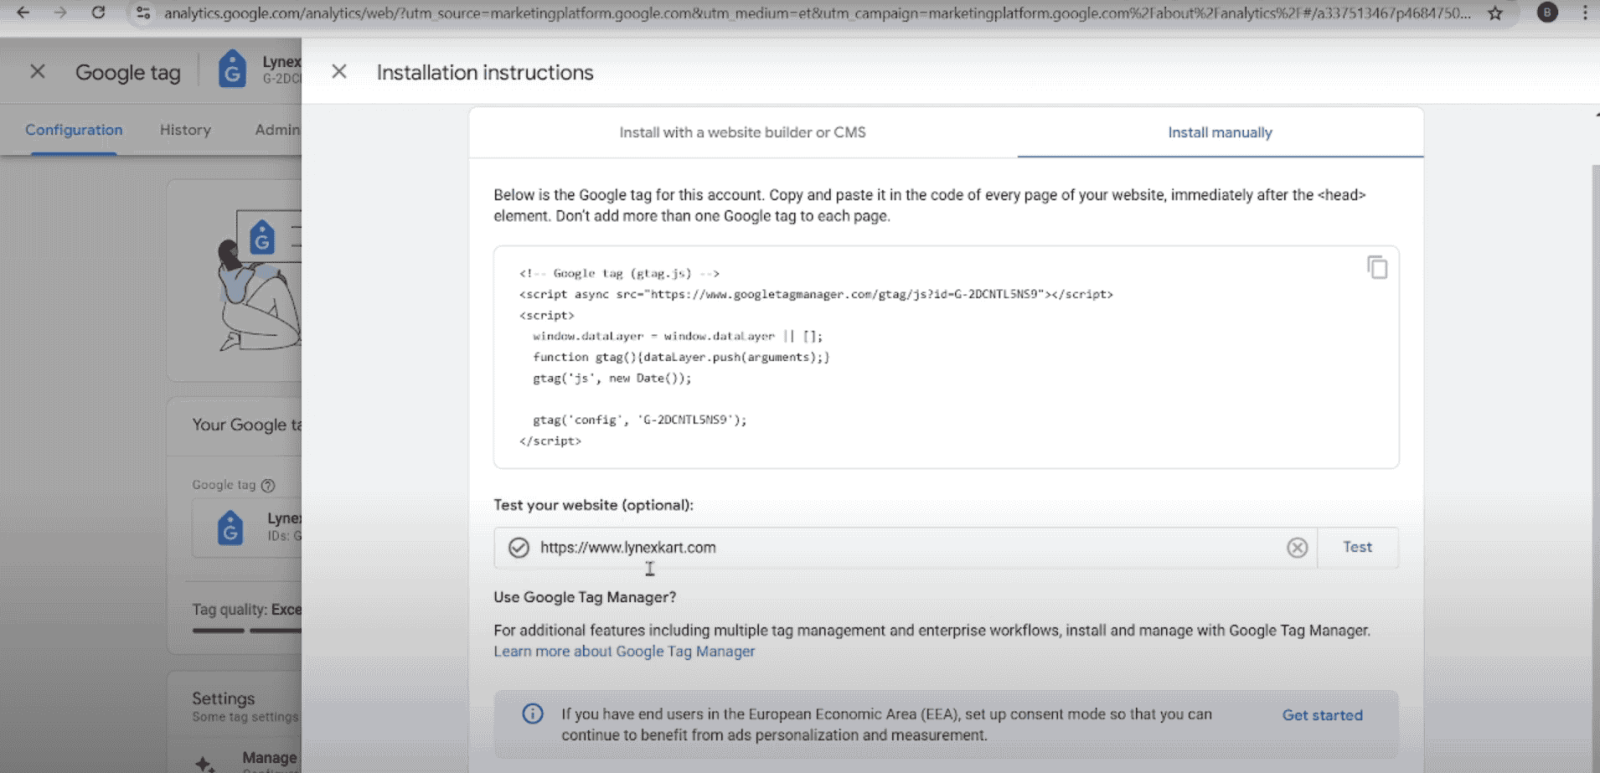Click the script async src line
This screenshot has width=1600, height=773.
tap(816, 294)
